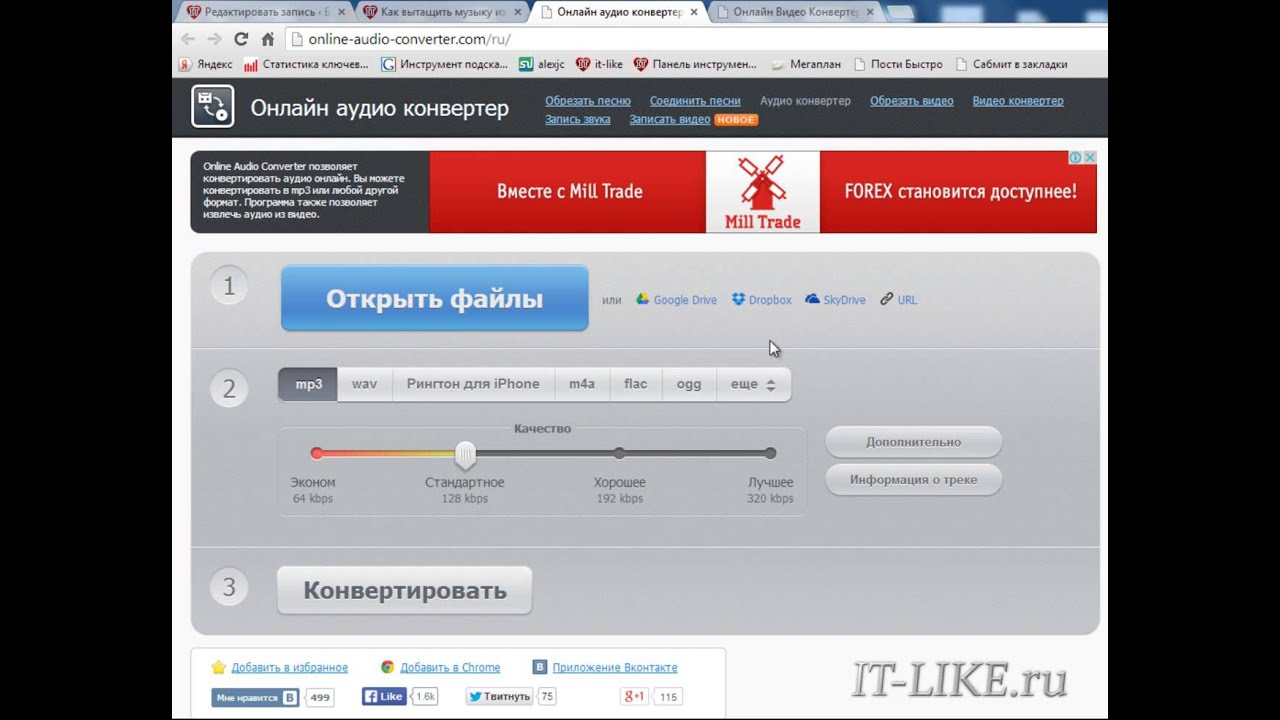Open the Аудио конвертер menu item
1280x720 pixels.
[805, 101]
